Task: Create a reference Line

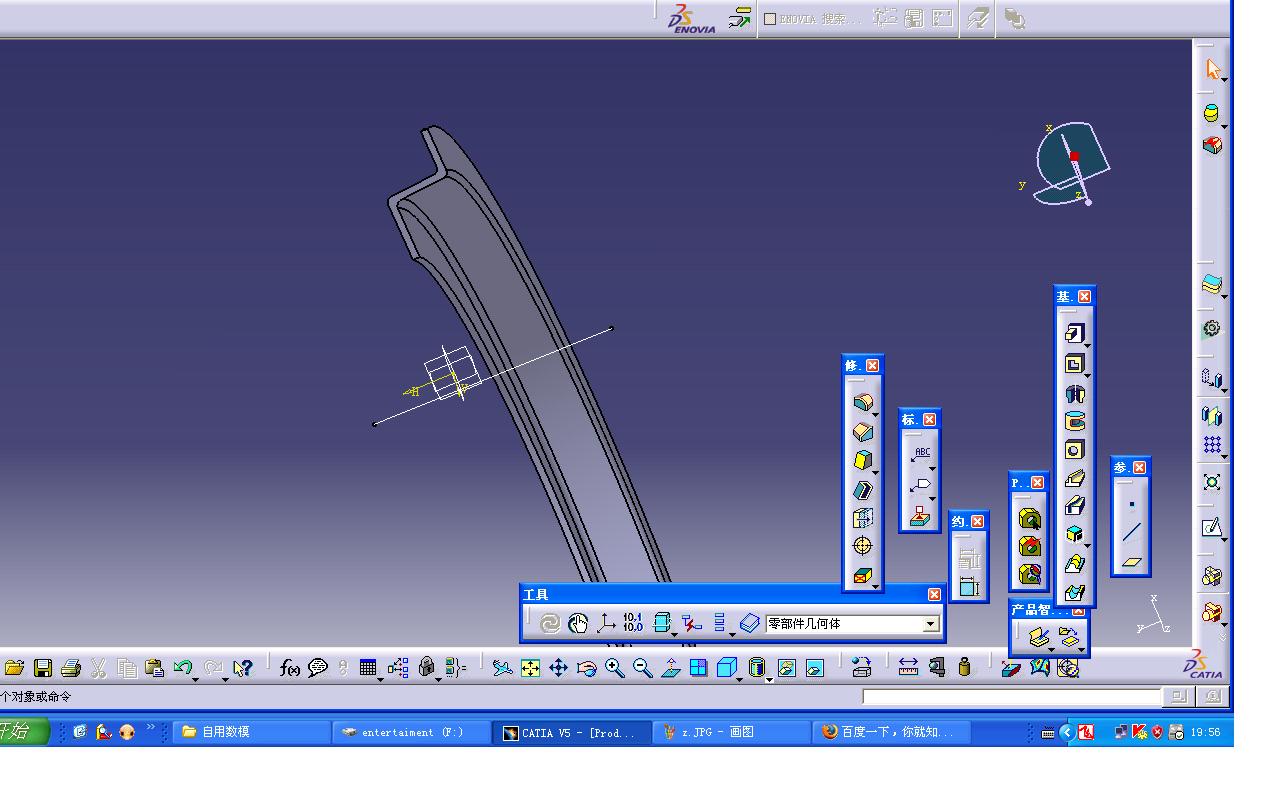Action: pyautogui.click(x=1131, y=533)
